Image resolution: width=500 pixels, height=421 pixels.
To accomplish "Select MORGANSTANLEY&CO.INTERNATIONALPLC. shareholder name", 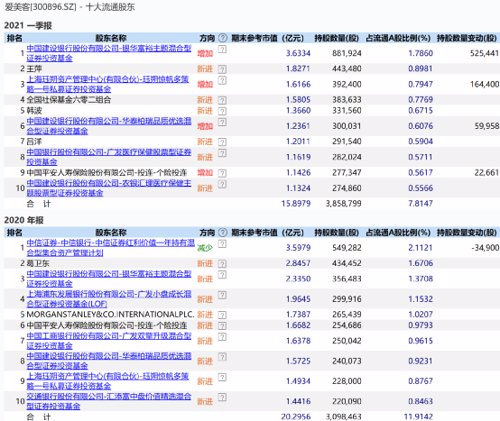I will point(110,314).
